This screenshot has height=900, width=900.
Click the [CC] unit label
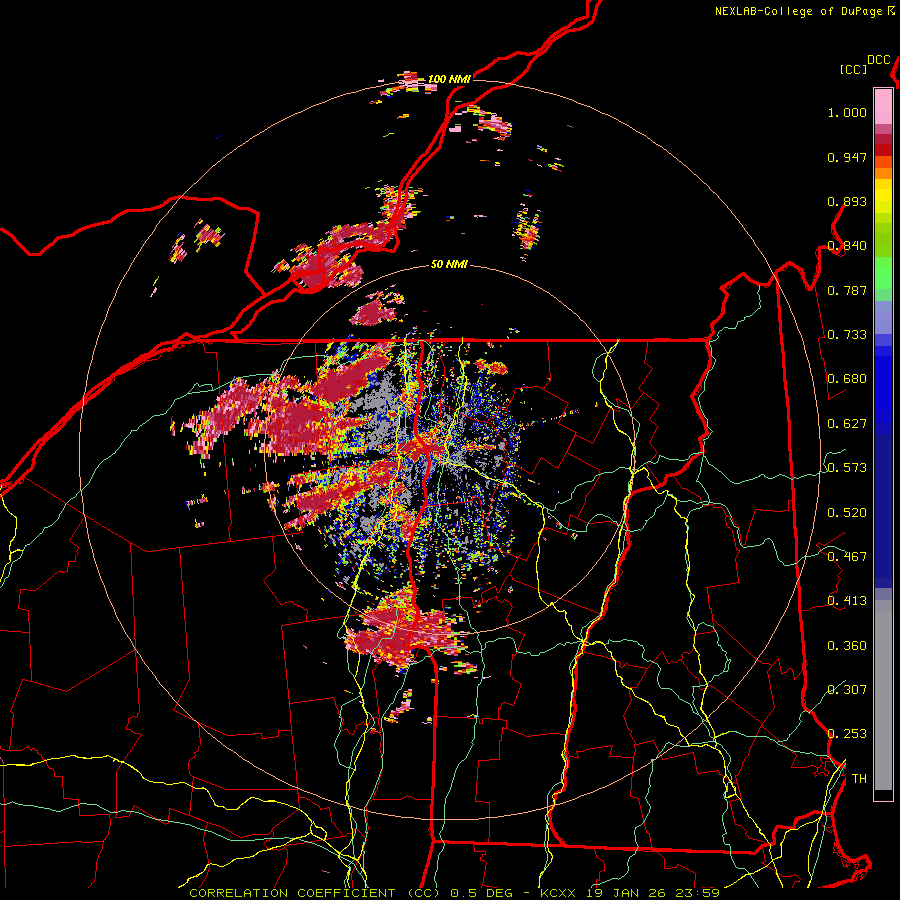(853, 69)
